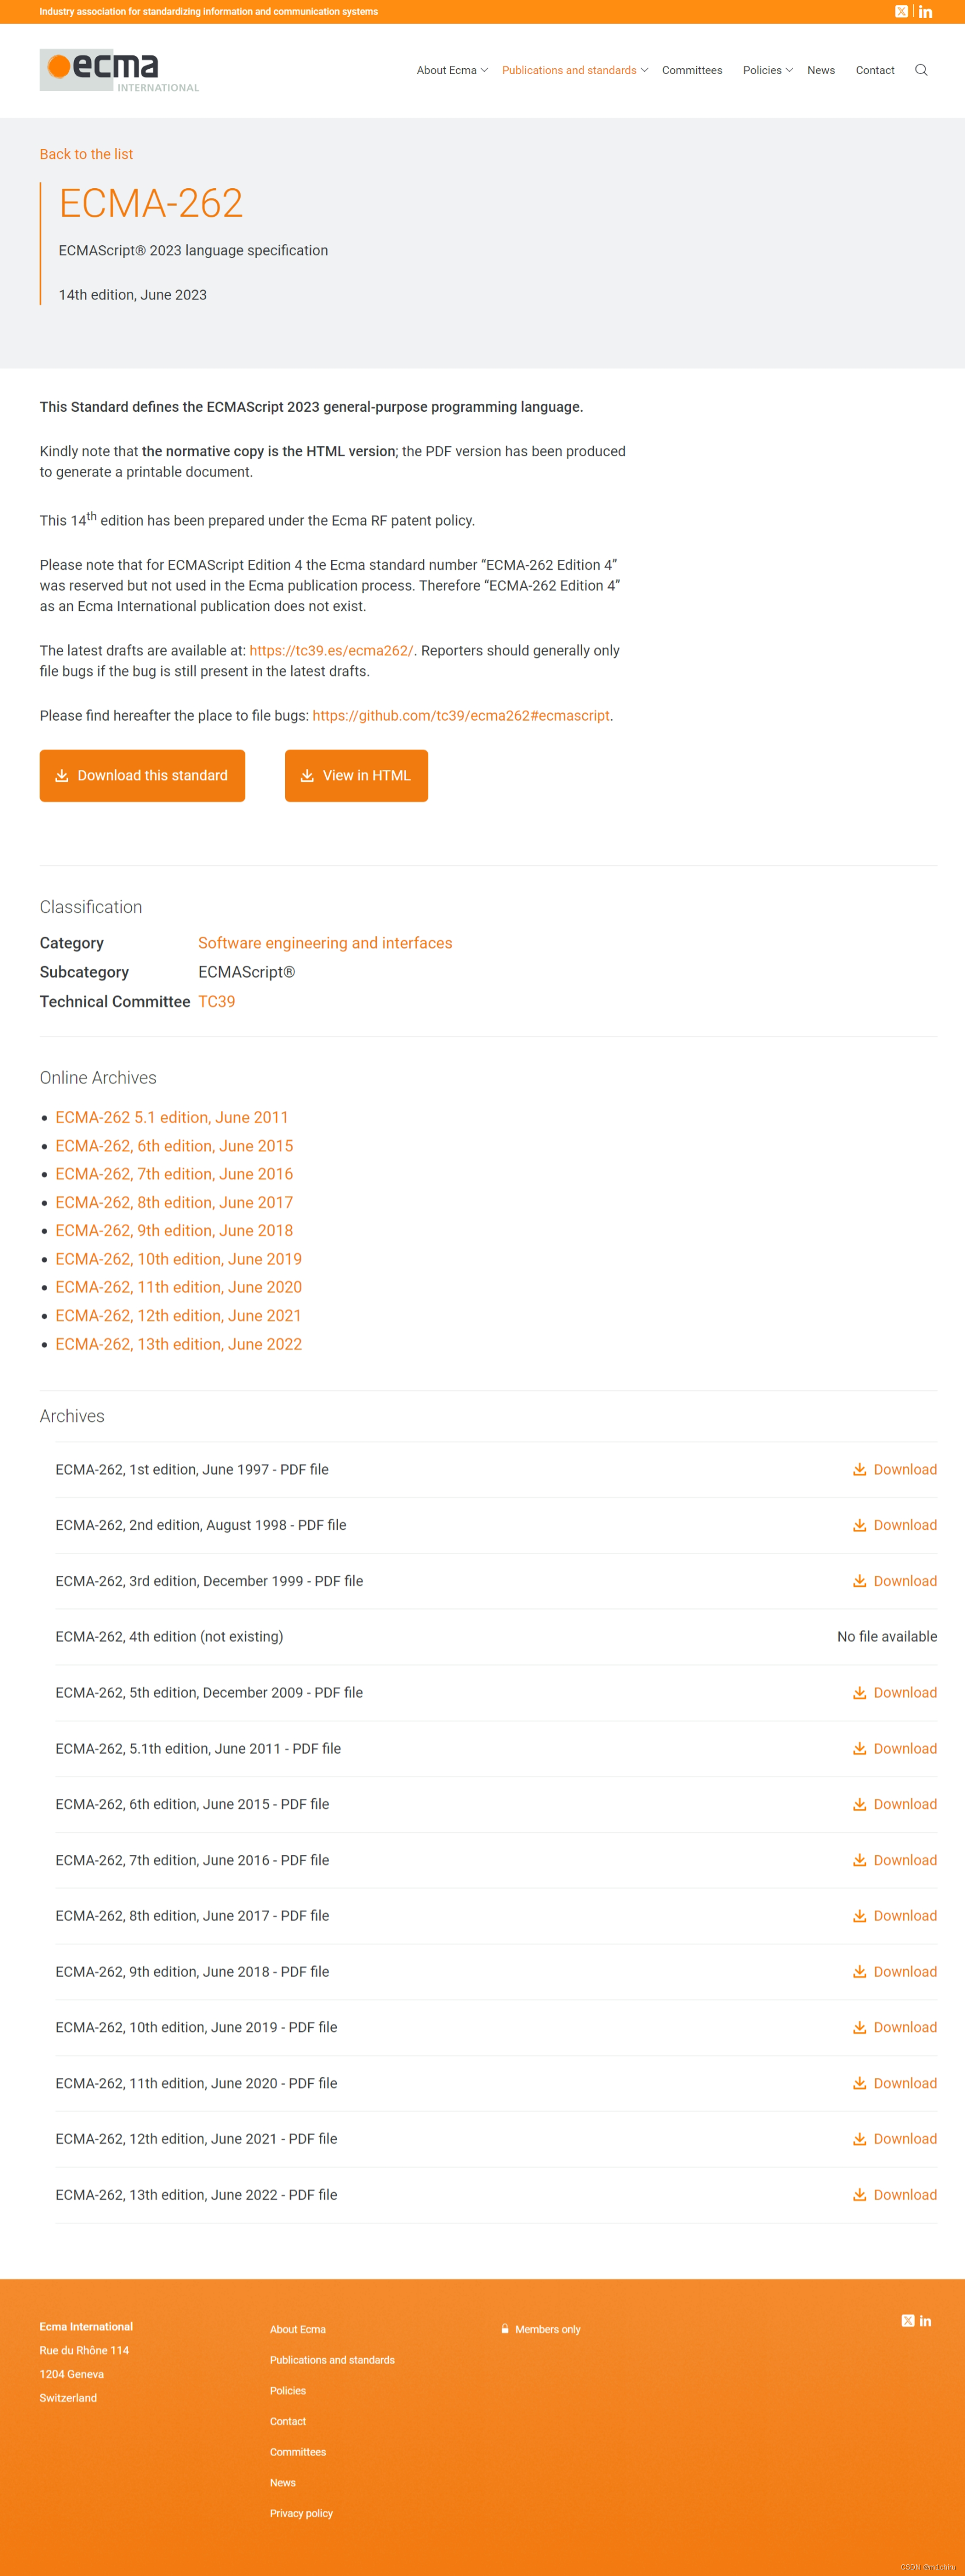Open the X (Twitter) icon in top bar
965x2576 pixels.
pos(901,12)
